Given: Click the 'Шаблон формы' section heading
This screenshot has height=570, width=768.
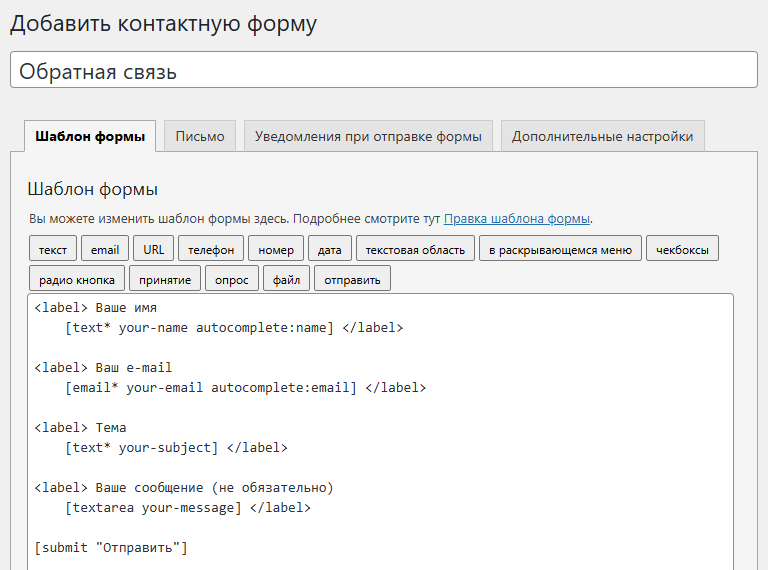Looking at the screenshot, I should pos(93,189).
